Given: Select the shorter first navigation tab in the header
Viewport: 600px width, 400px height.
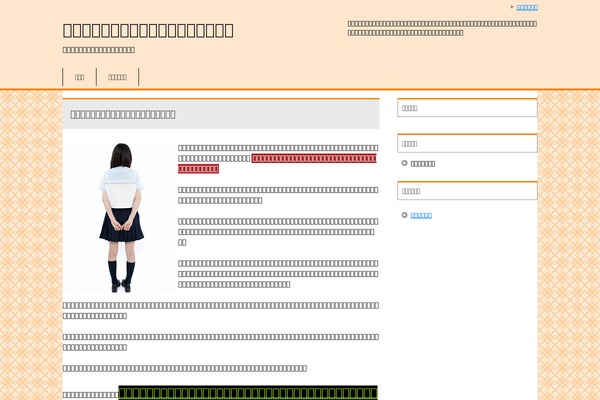Looking at the screenshot, I should point(80,77).
